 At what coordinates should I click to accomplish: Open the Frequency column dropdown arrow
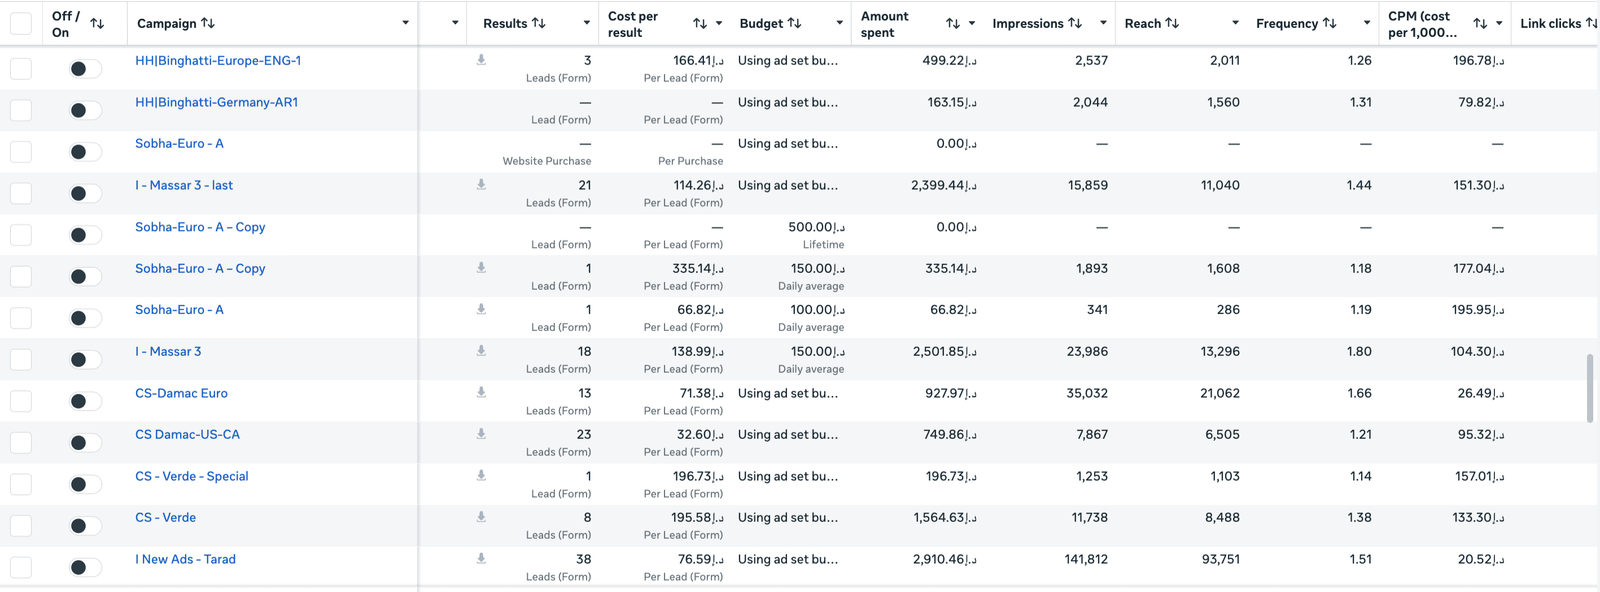coord(1367,23)
